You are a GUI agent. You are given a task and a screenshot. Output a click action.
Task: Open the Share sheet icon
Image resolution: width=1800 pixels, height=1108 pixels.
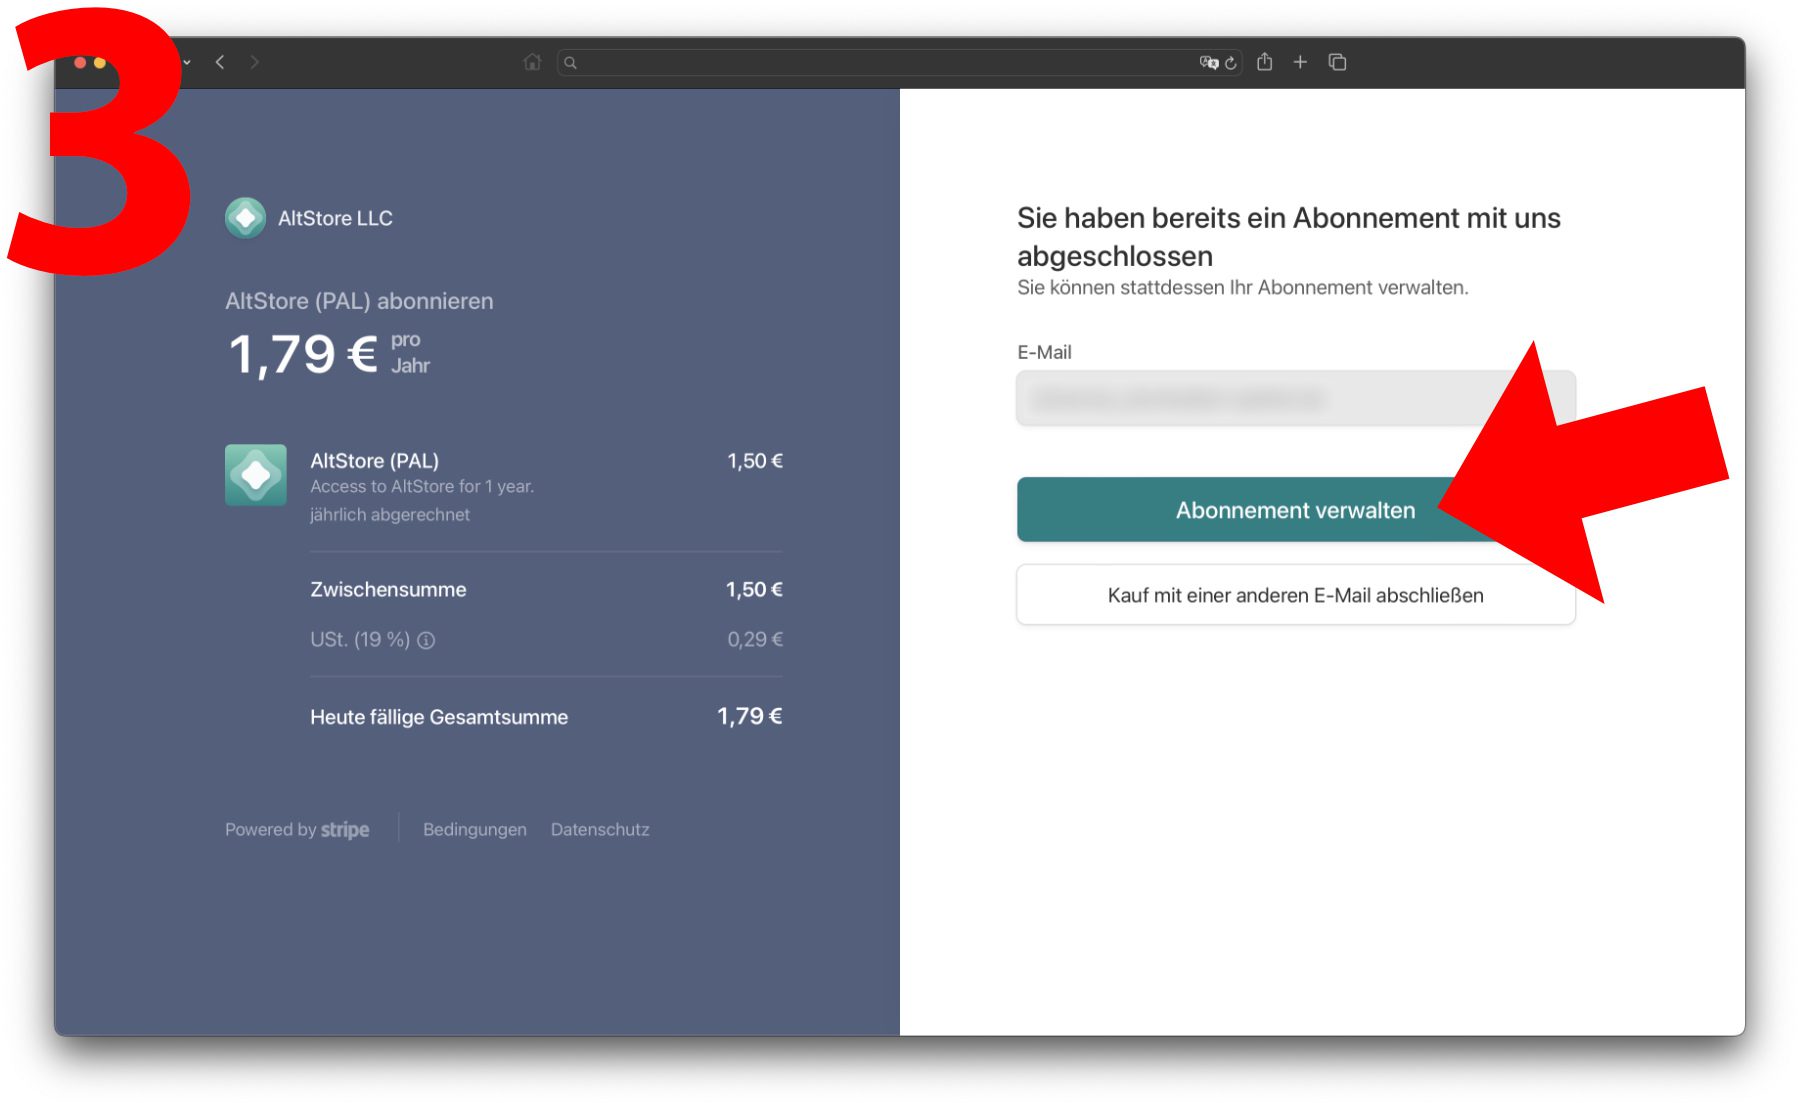coord(1265,62)
